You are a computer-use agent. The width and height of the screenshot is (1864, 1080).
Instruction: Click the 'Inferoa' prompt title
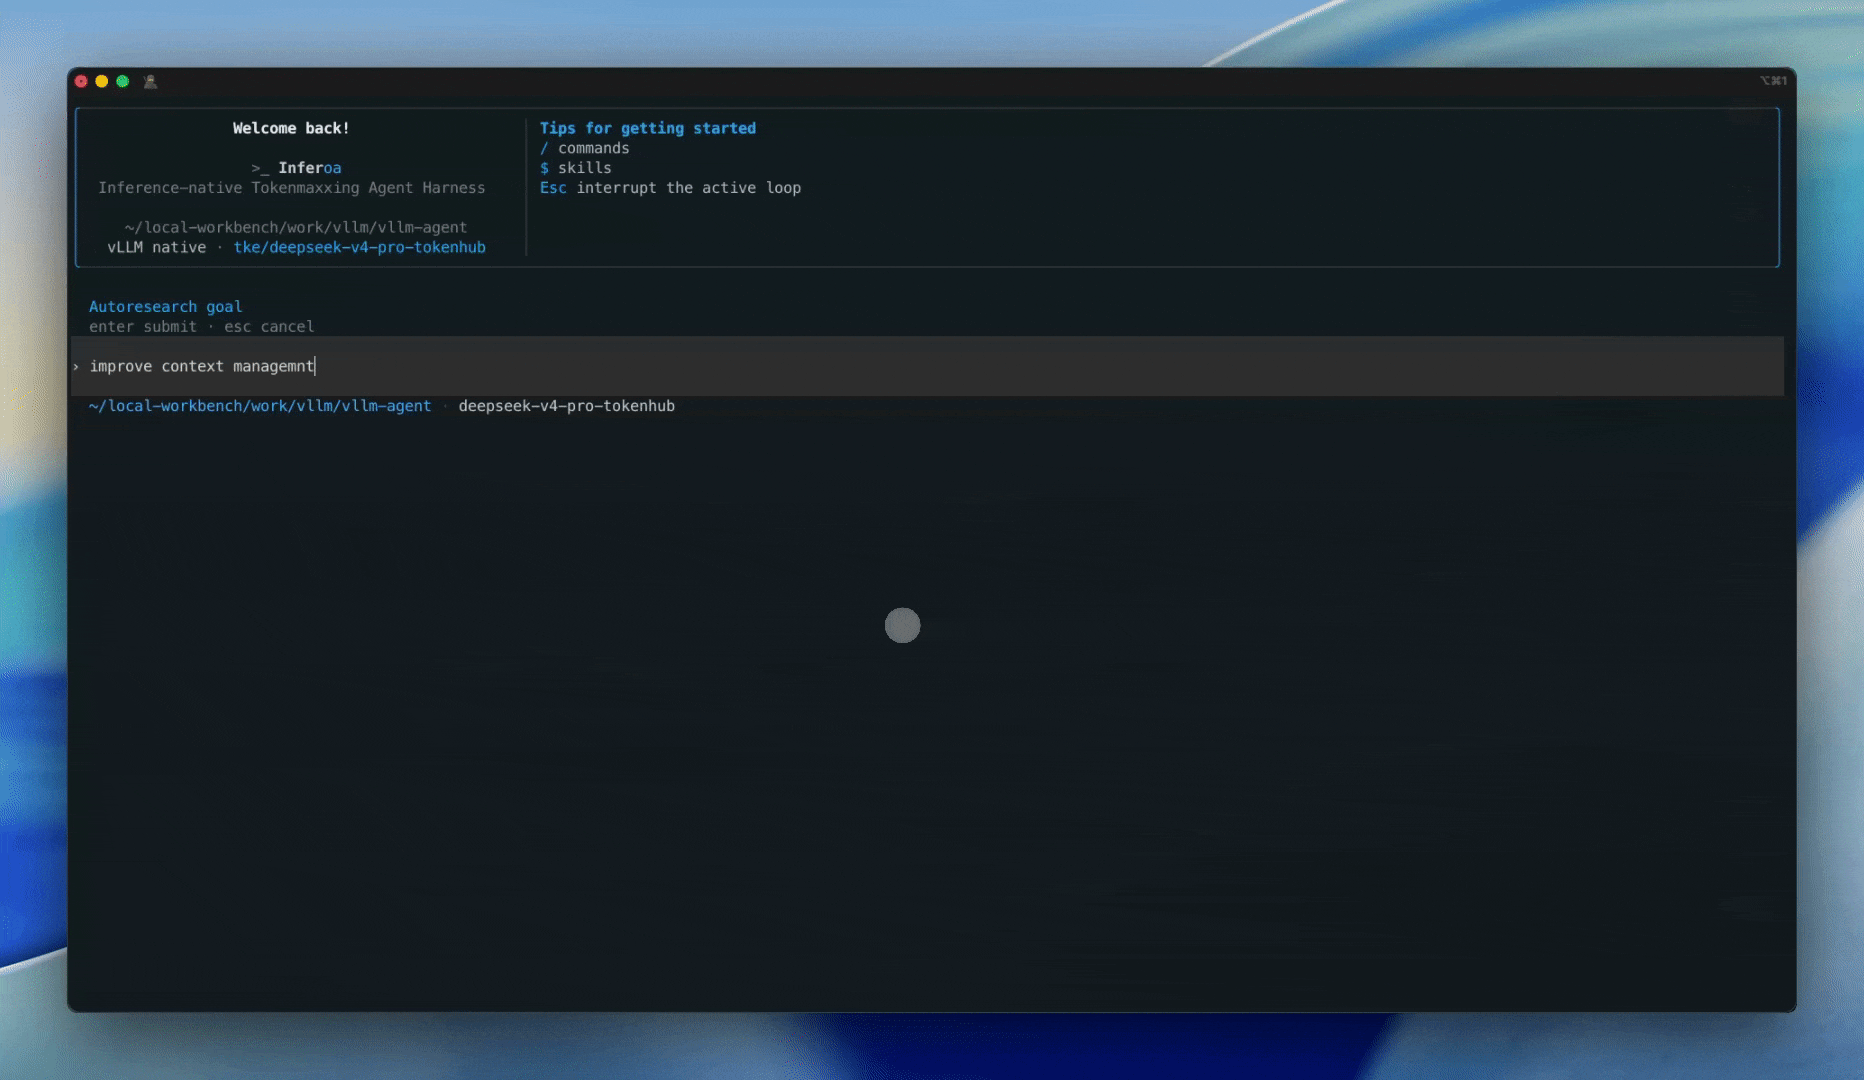click(309, 168)
